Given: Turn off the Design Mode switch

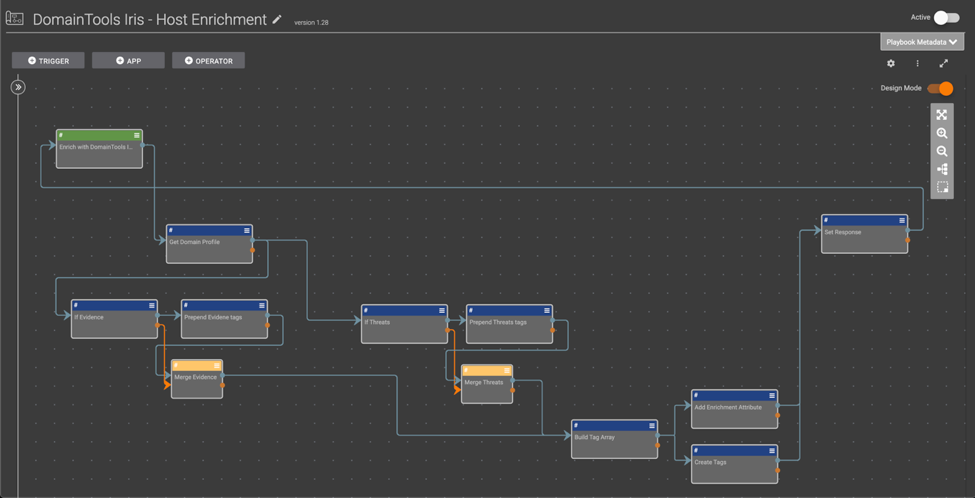Looking at the screenshot, I should [x=940, y=88].
